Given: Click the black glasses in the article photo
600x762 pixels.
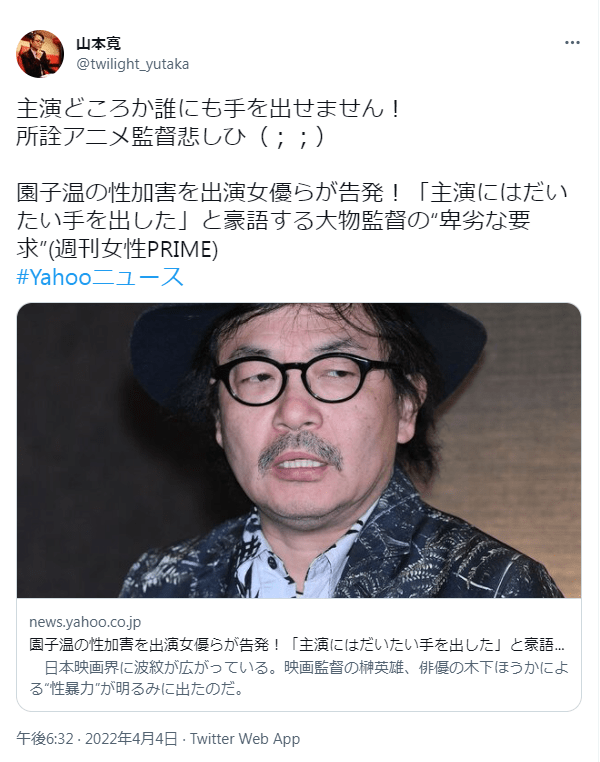Looking at the screenshot, I should (302, 382).
